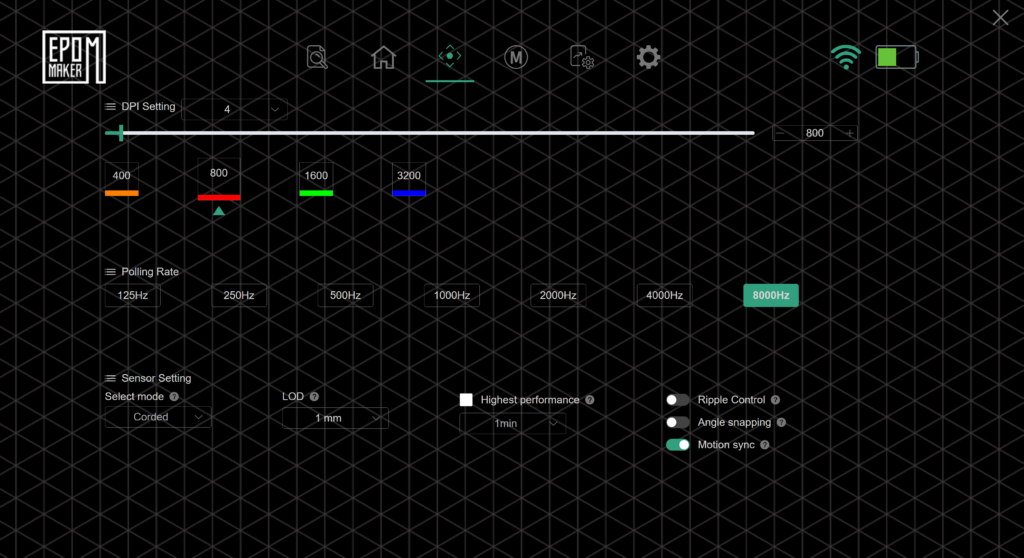Click the document search icon in navigation
1024x558 pixels.
click(x=317, y=58)
